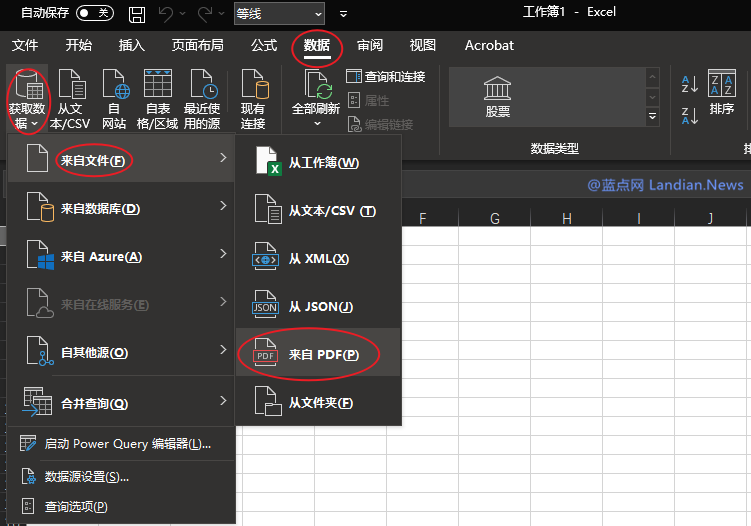Click 编辑链接 (Edit Links) button

point(380,125)
